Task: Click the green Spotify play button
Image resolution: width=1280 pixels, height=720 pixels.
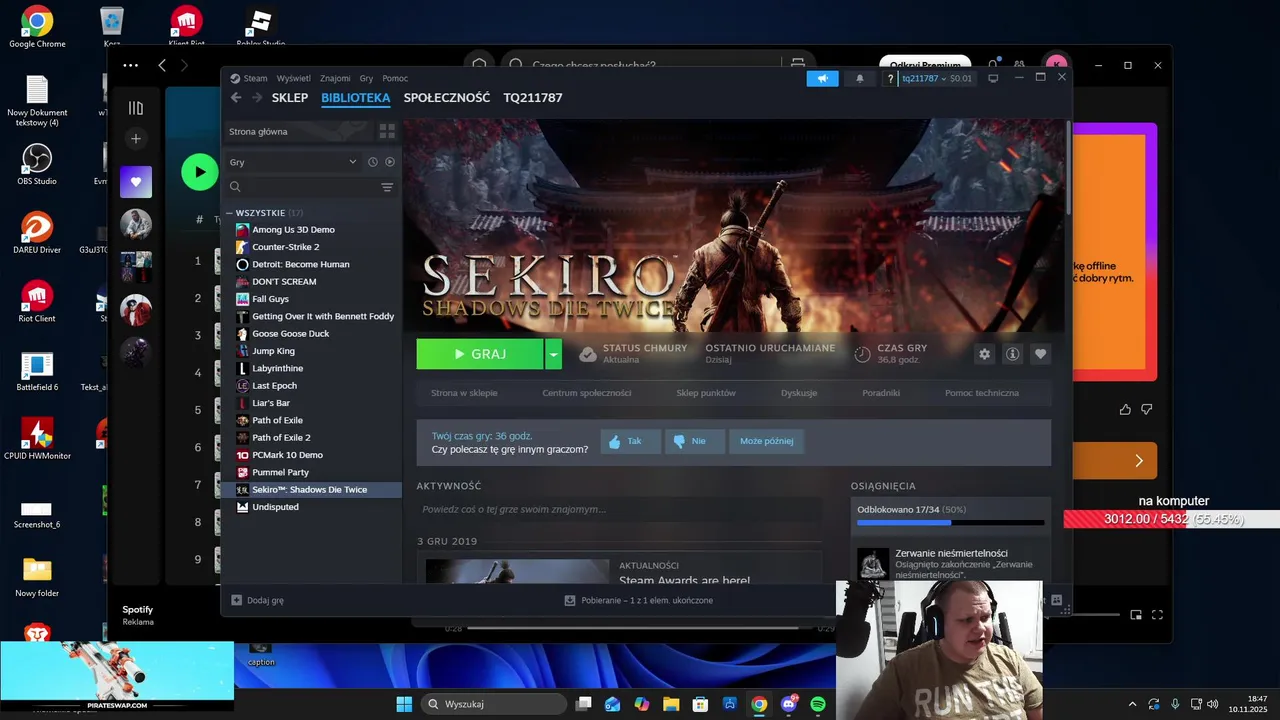Action: click(x=200, y=172)
